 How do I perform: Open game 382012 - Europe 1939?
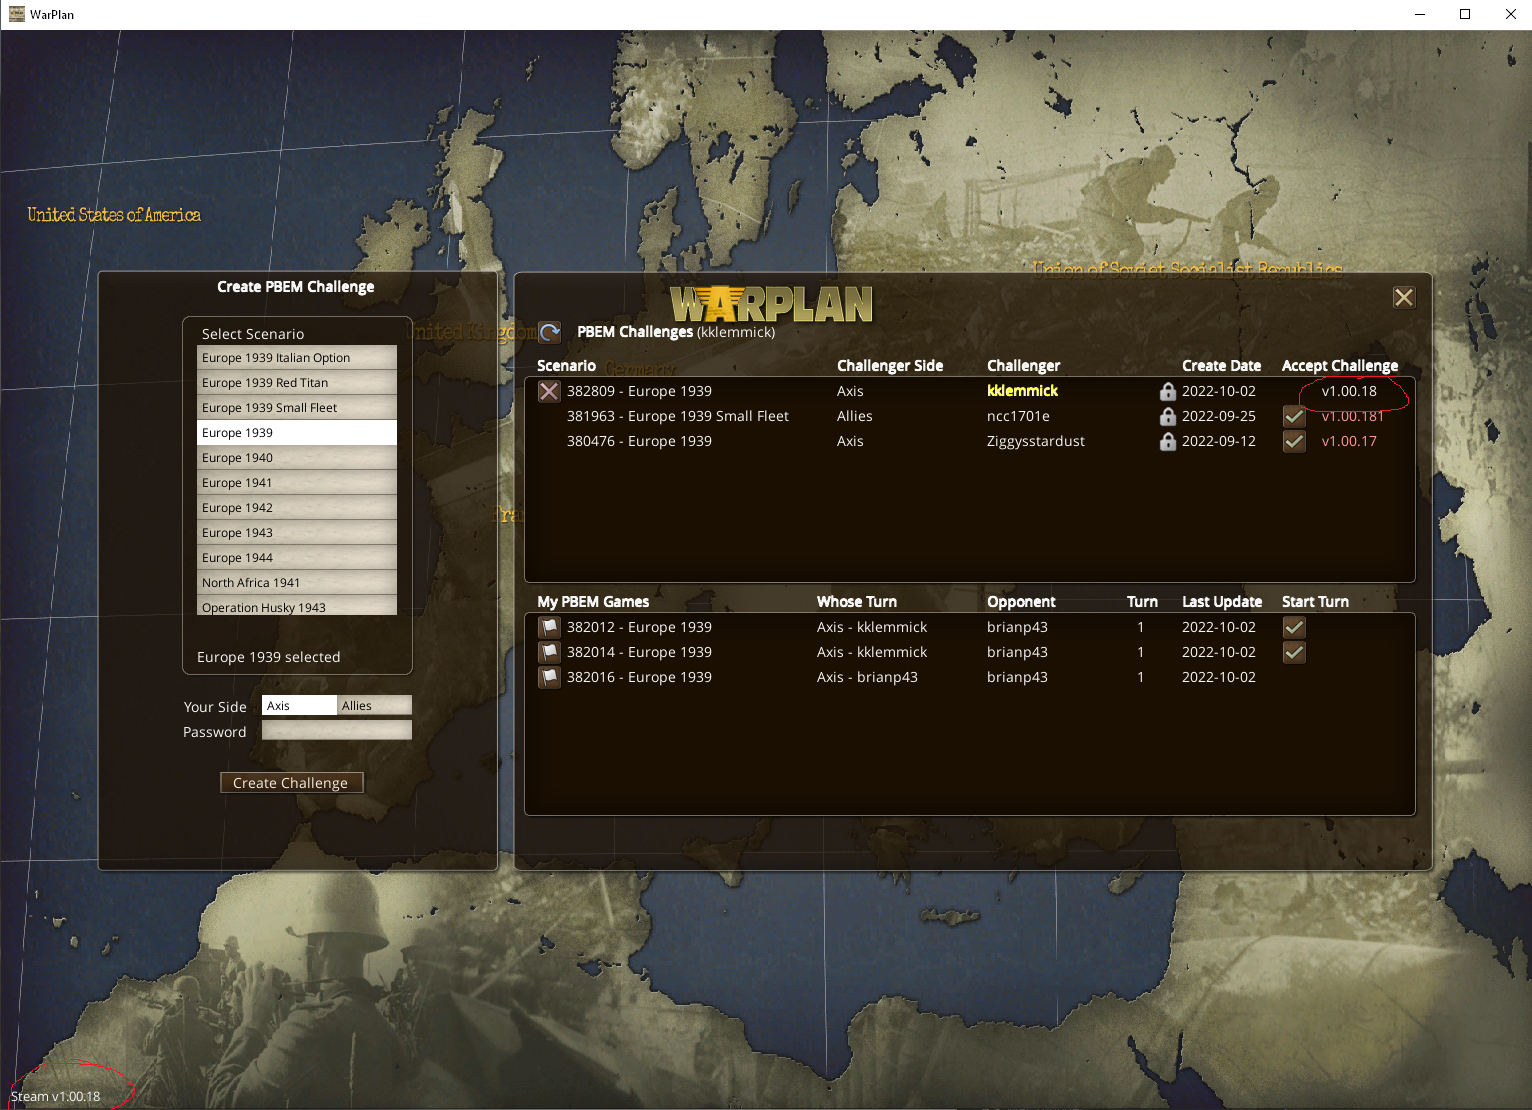point(639,627)
